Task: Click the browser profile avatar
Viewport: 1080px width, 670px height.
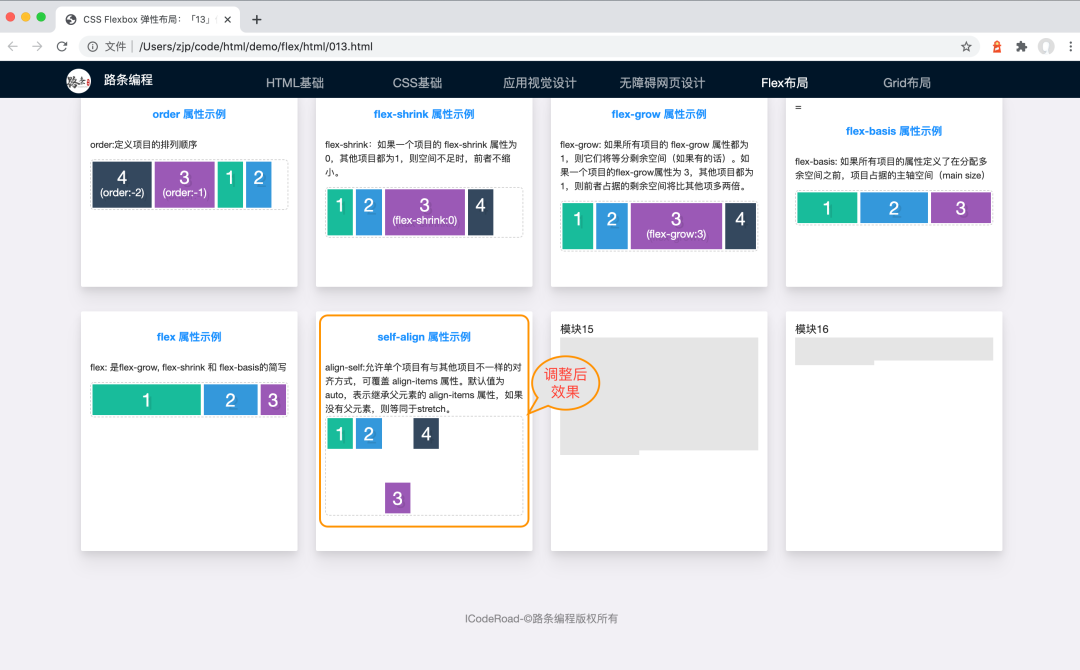Action: (x=1046, y=46)
